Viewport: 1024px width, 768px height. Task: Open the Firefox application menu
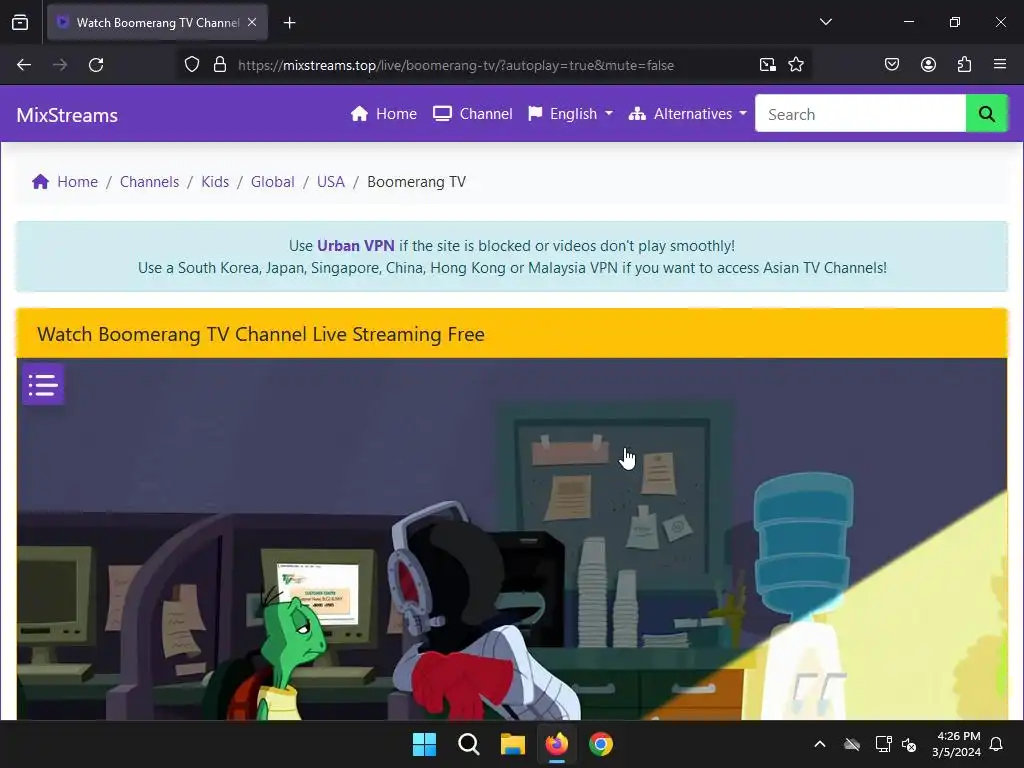pyautogui.click(x=1000, y=65)
